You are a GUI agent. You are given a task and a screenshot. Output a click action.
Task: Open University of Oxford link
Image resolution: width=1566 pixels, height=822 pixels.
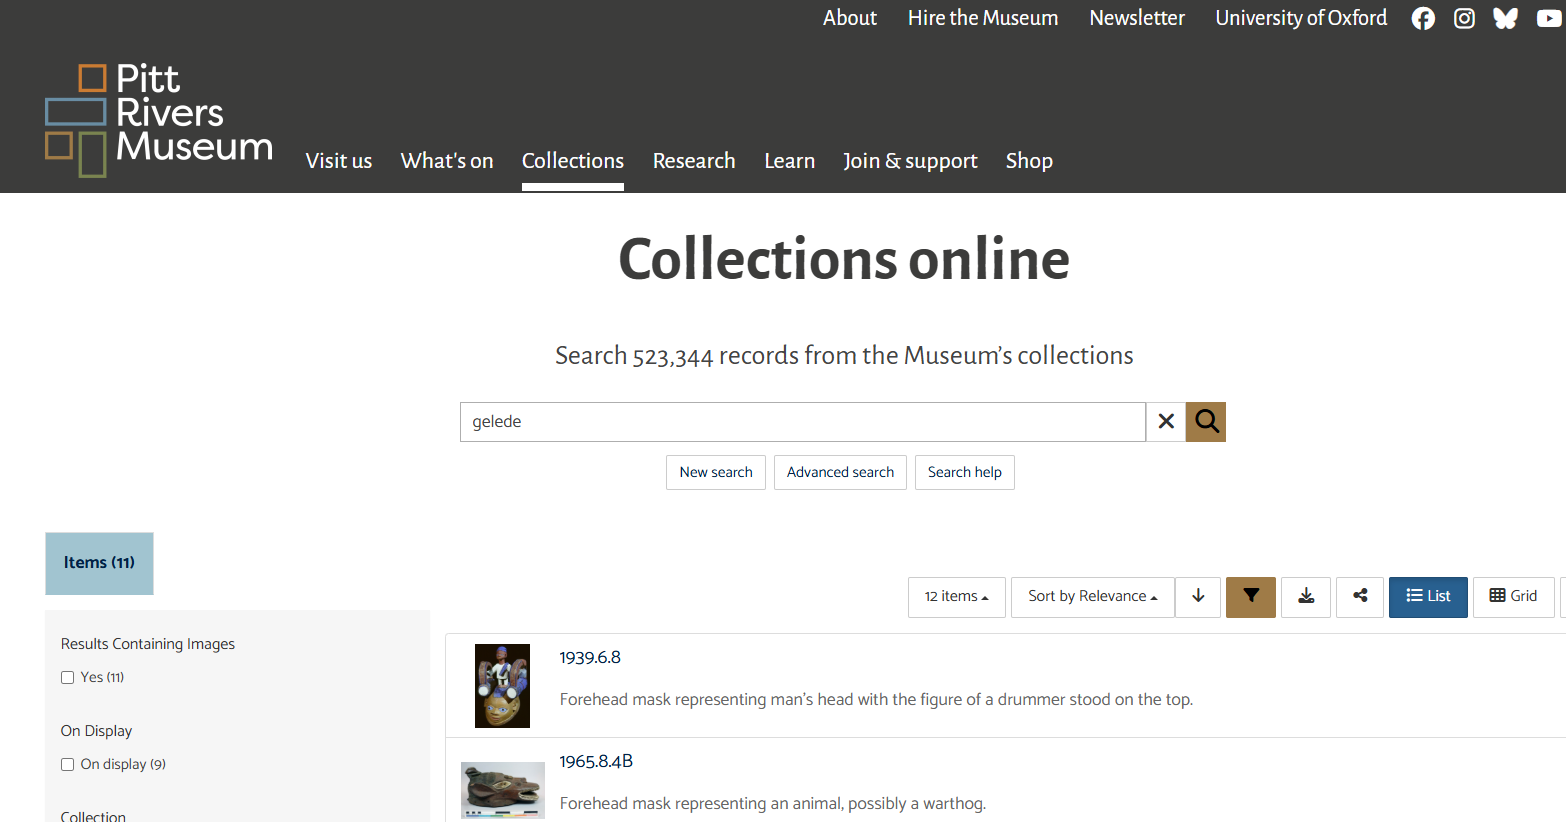coord(1301,18)
